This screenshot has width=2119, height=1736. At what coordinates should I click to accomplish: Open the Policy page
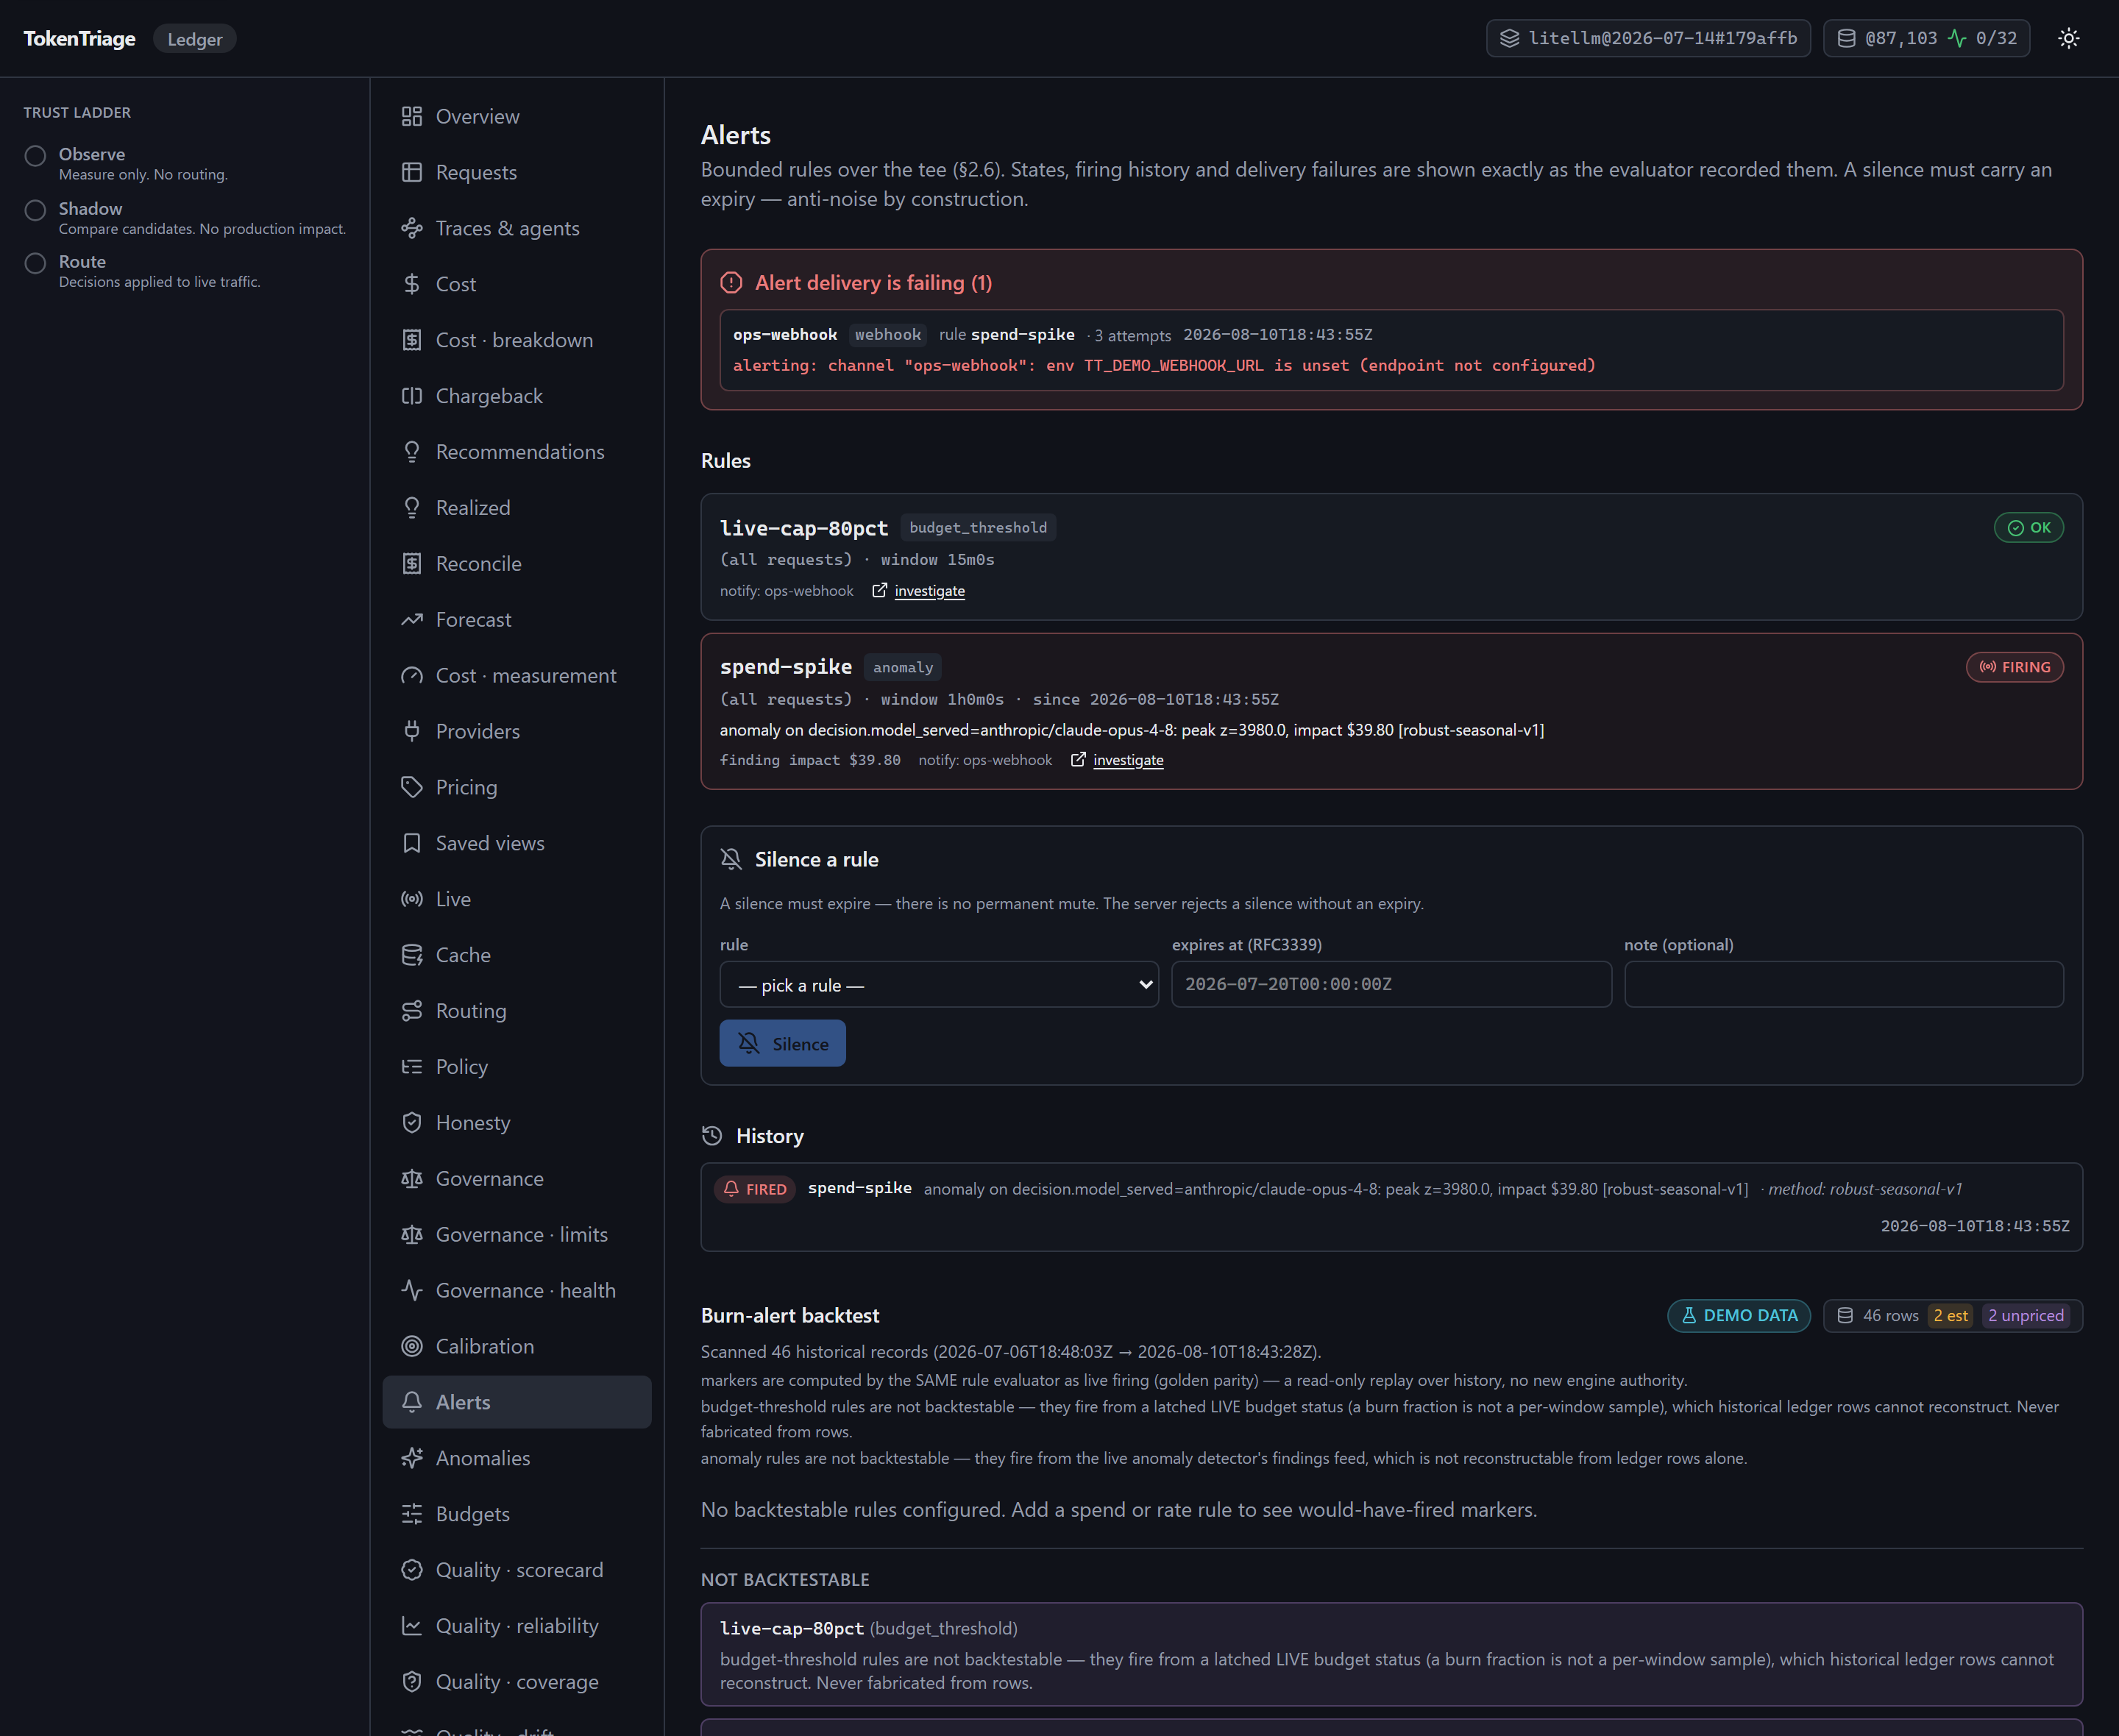[517, 1067]
